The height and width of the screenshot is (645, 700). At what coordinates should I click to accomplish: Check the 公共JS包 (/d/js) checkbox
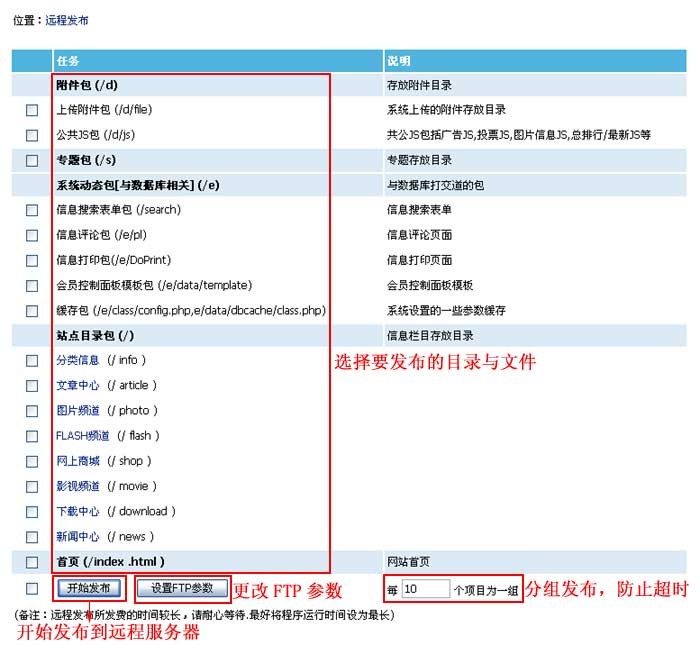[32, 135]
